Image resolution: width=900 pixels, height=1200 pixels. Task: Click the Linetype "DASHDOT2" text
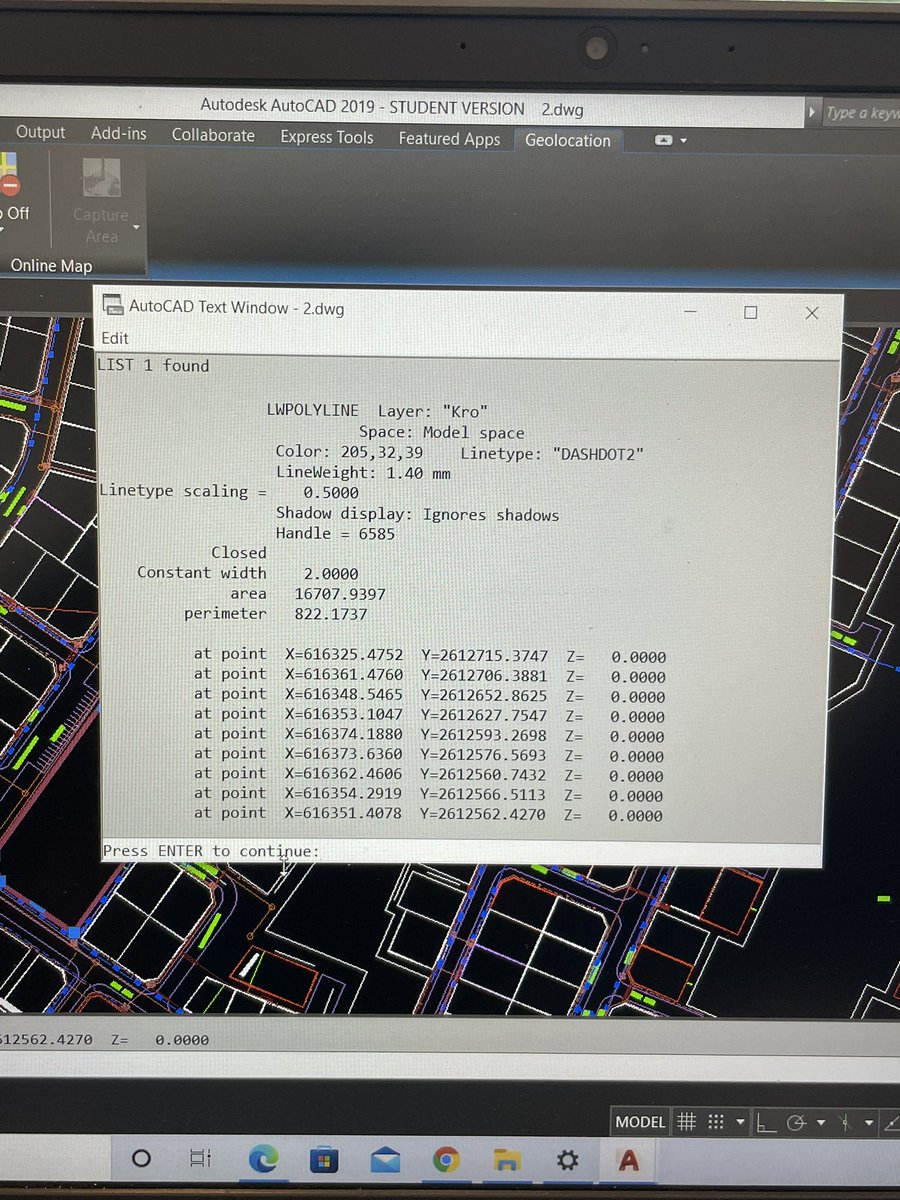point(551,454)
